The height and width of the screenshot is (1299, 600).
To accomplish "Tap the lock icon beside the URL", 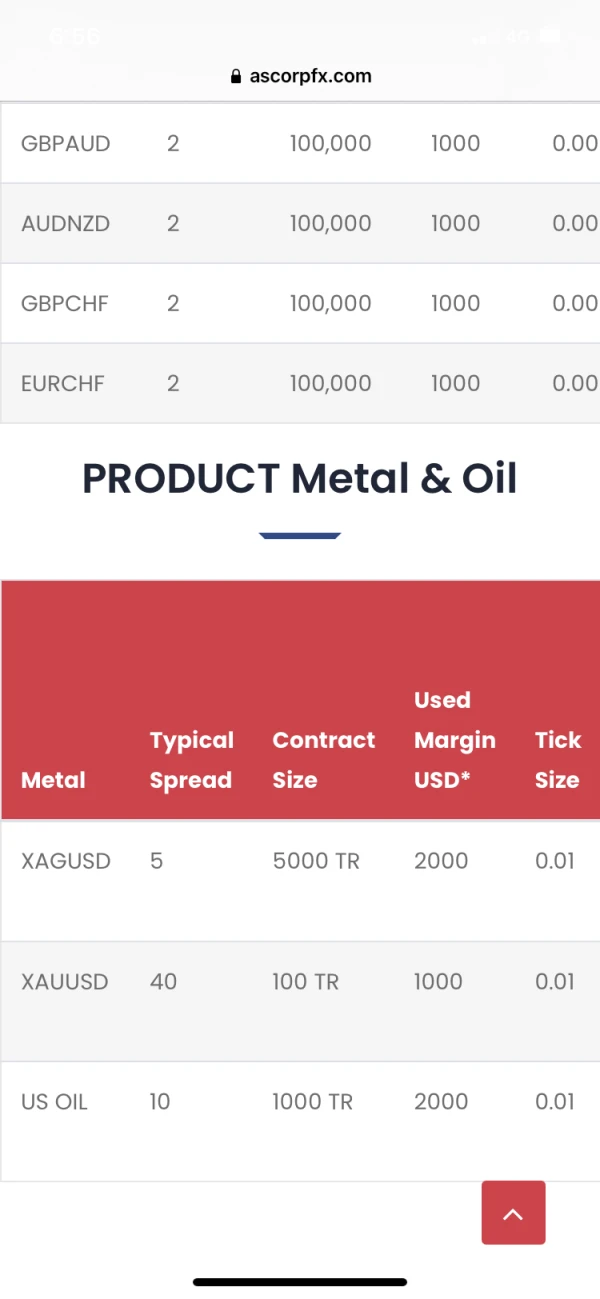I will [x=236, y=76].
